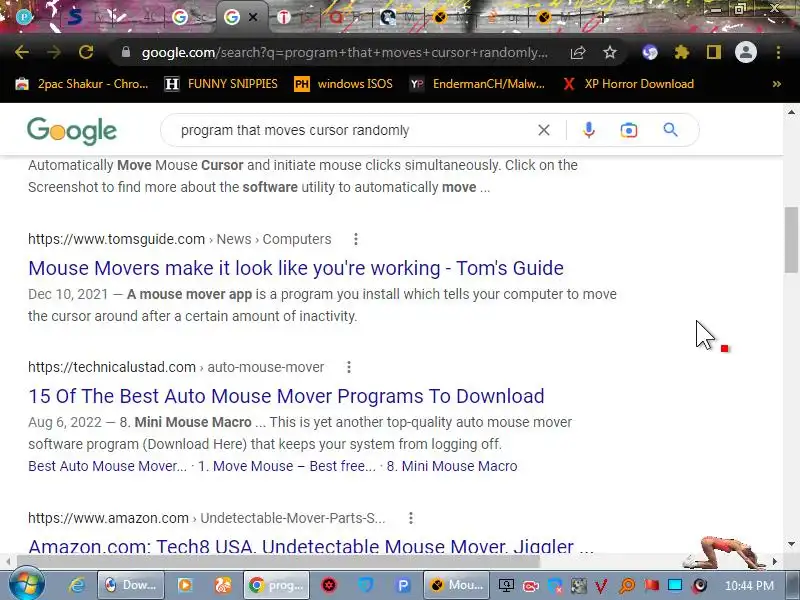Click the vertical scrollbar thumb
This screenshot has height=600, width=800.
point(791,240)
